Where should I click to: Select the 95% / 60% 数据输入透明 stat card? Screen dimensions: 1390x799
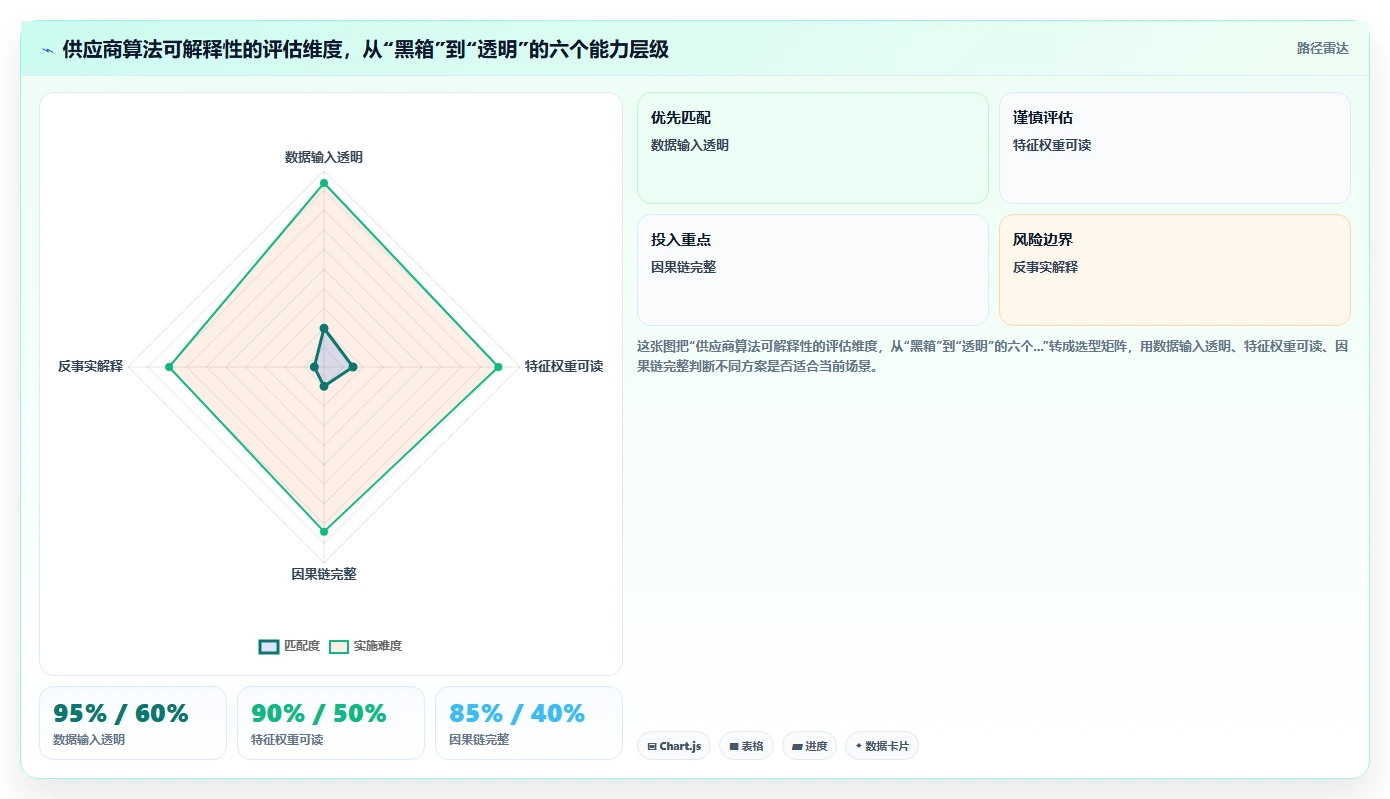133,723
